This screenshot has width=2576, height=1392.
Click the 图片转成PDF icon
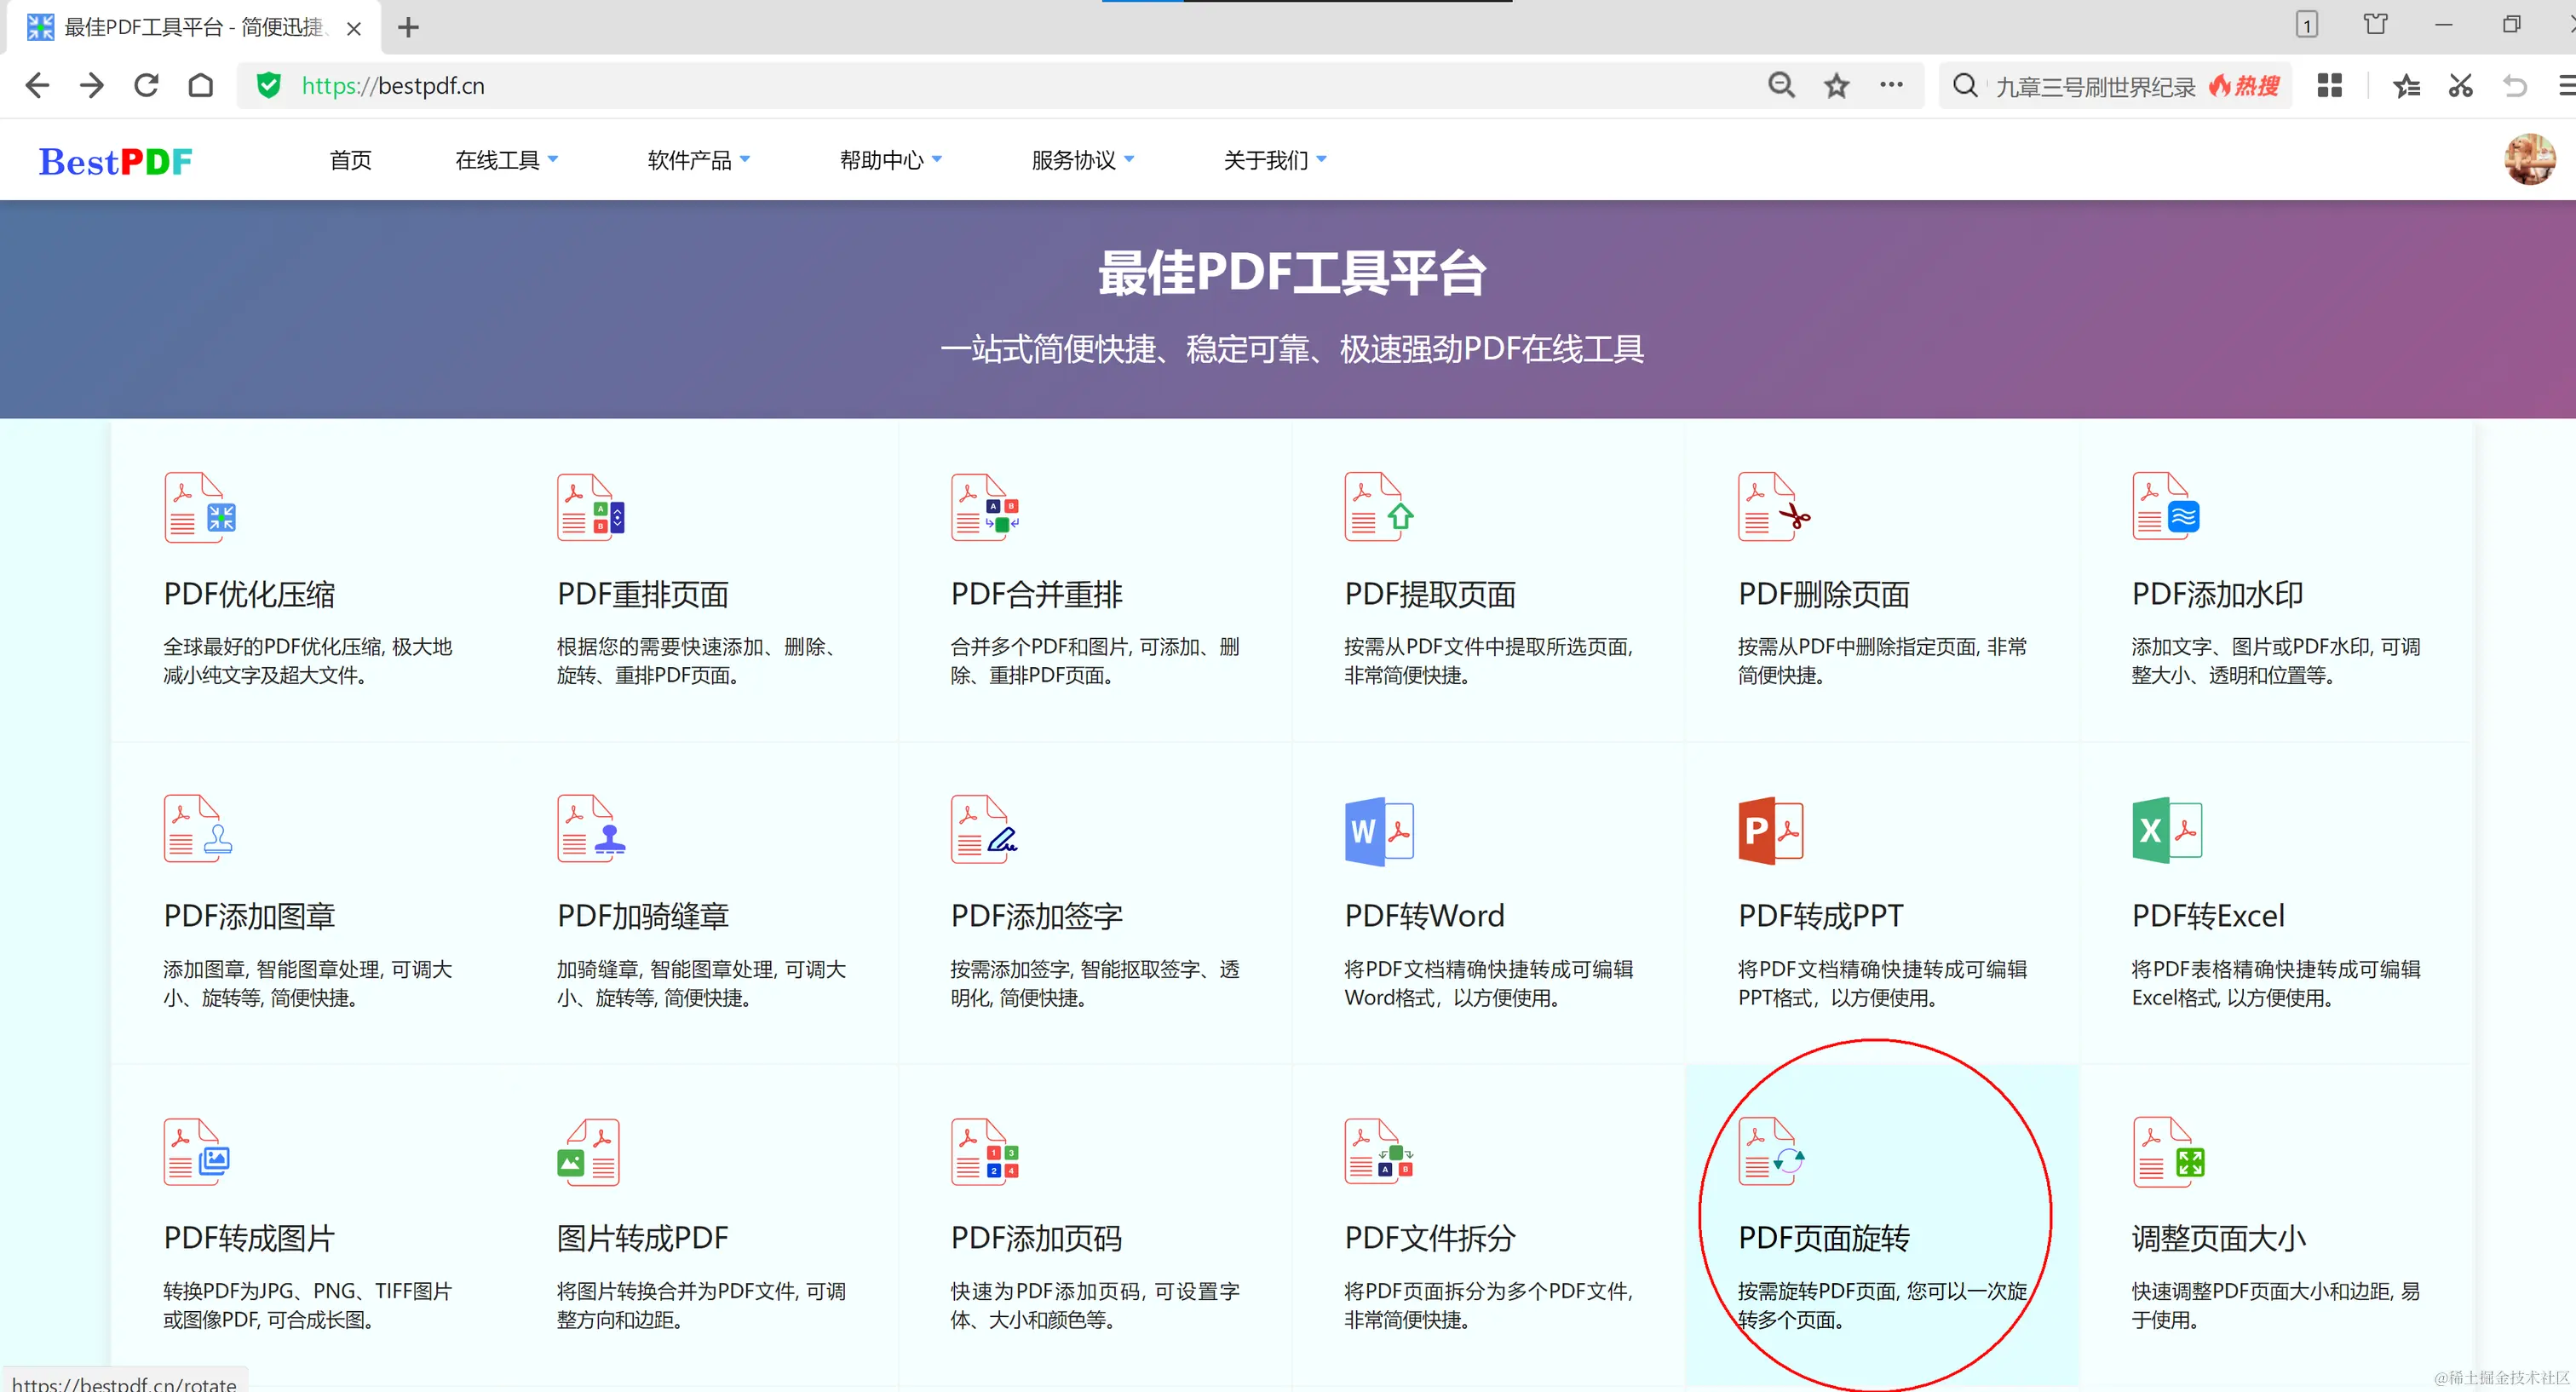pyautogui.click(x=589, y=1153)
